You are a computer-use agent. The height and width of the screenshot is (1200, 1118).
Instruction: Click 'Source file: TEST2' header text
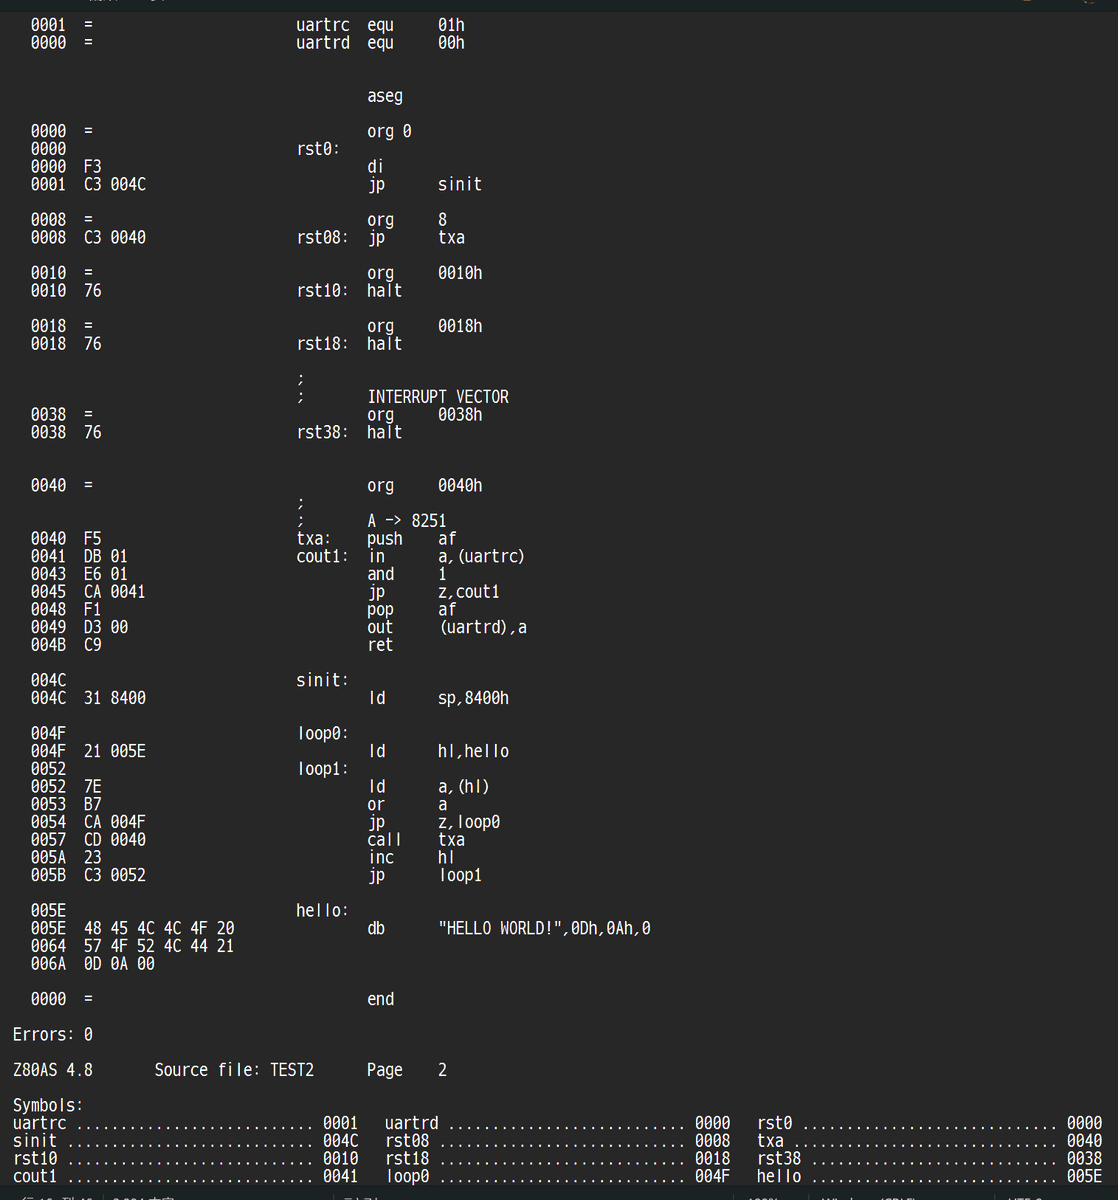tap(234, 1070)
